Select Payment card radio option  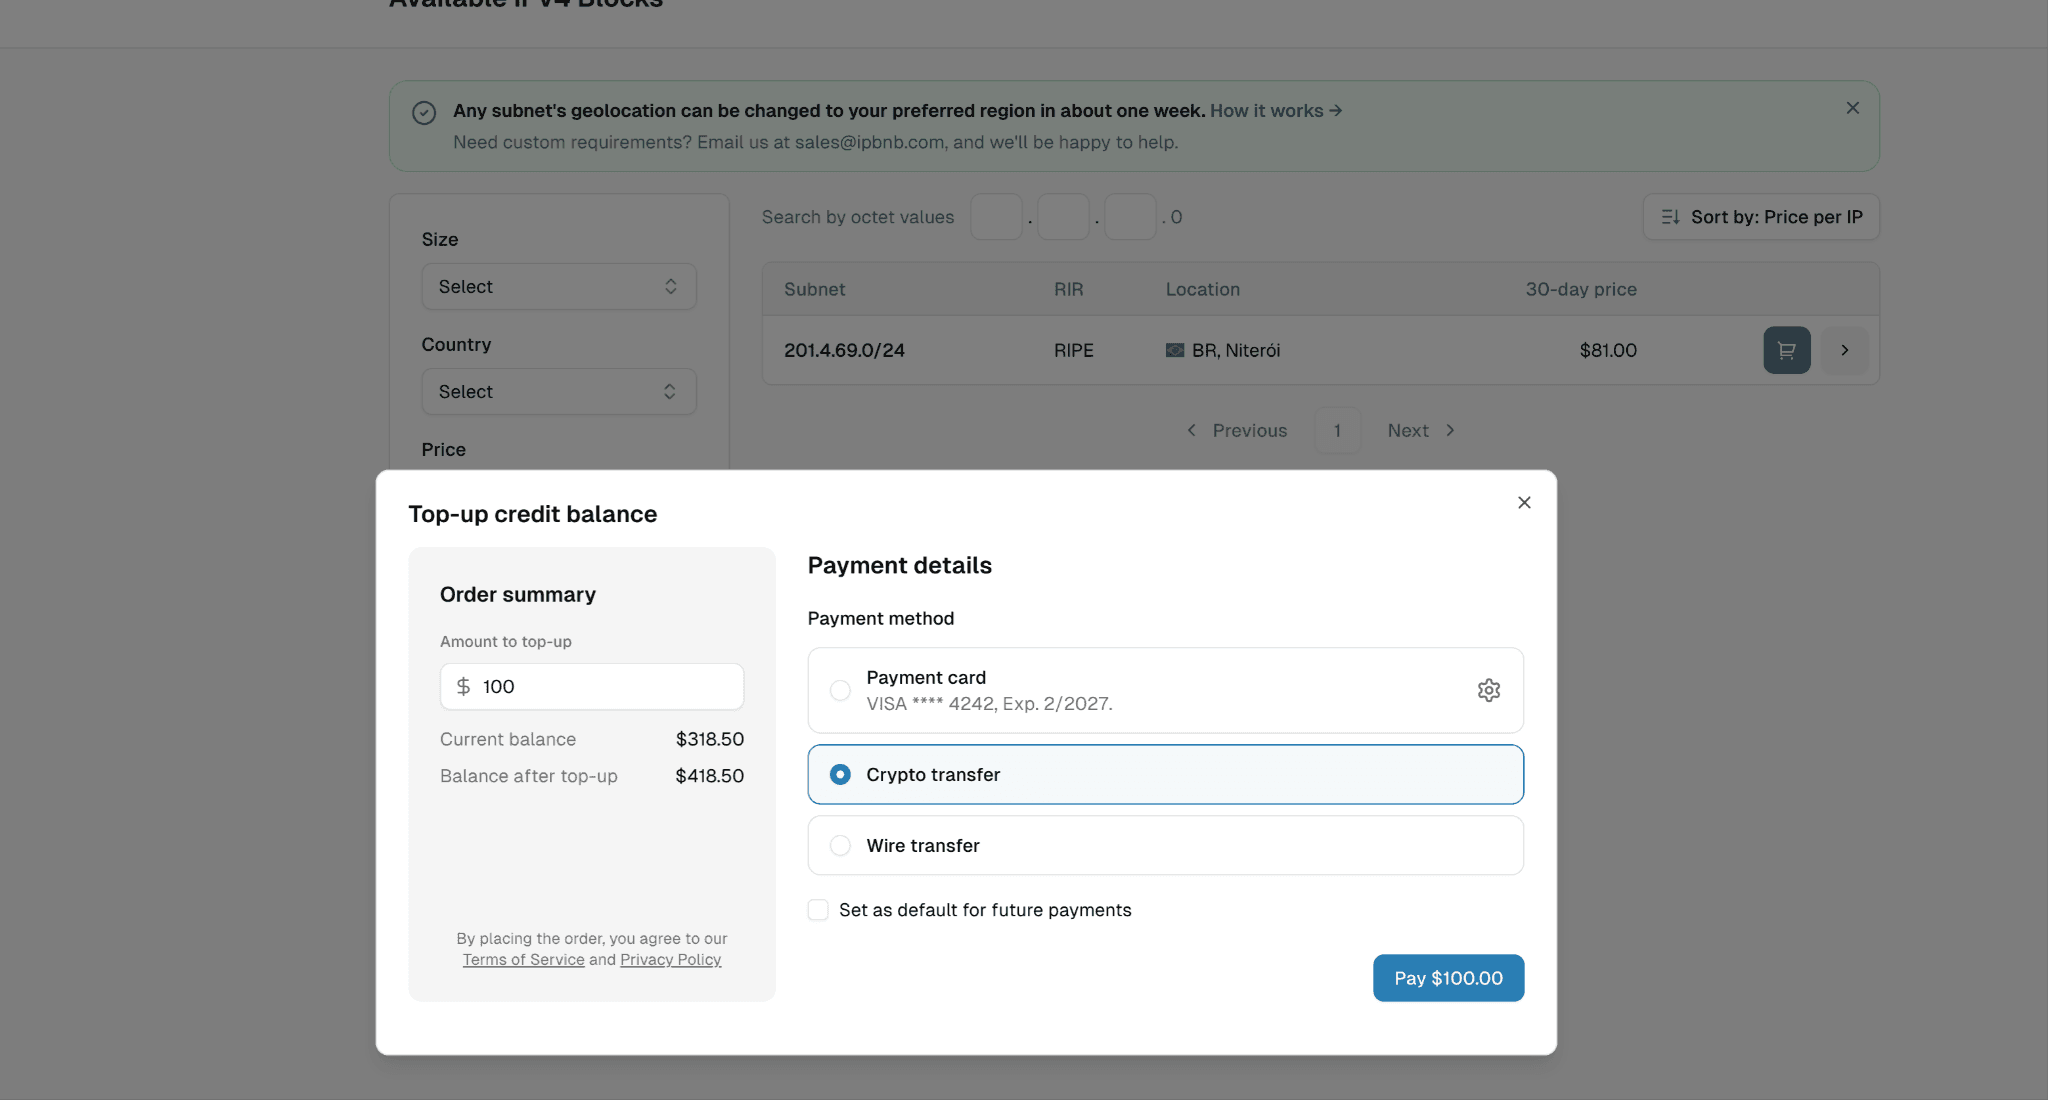click(840, 690)
